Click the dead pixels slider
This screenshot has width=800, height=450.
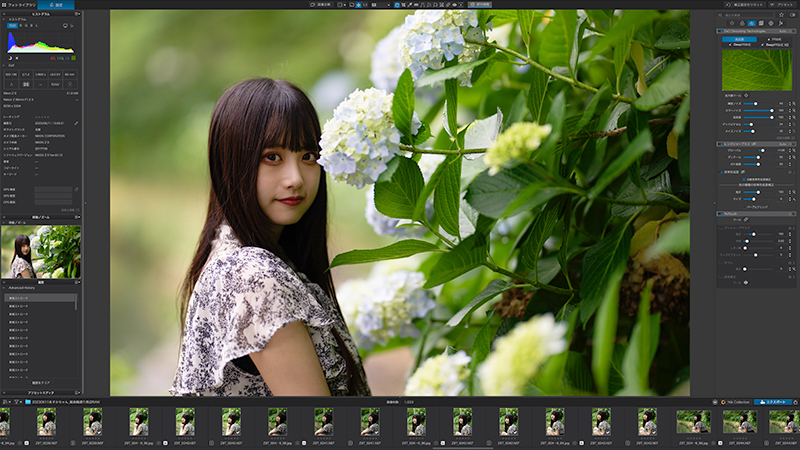click(x=758, y=124)
